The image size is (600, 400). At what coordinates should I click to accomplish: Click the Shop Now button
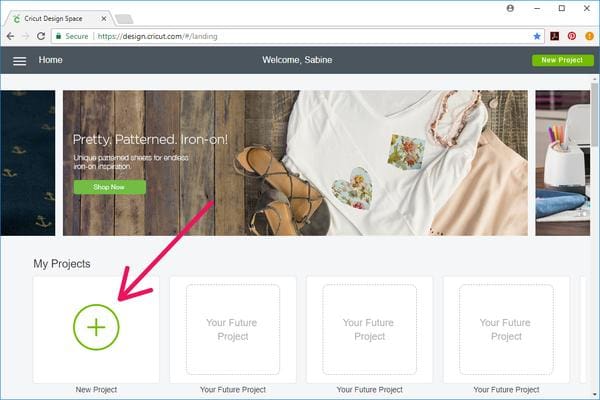(109, 187)
